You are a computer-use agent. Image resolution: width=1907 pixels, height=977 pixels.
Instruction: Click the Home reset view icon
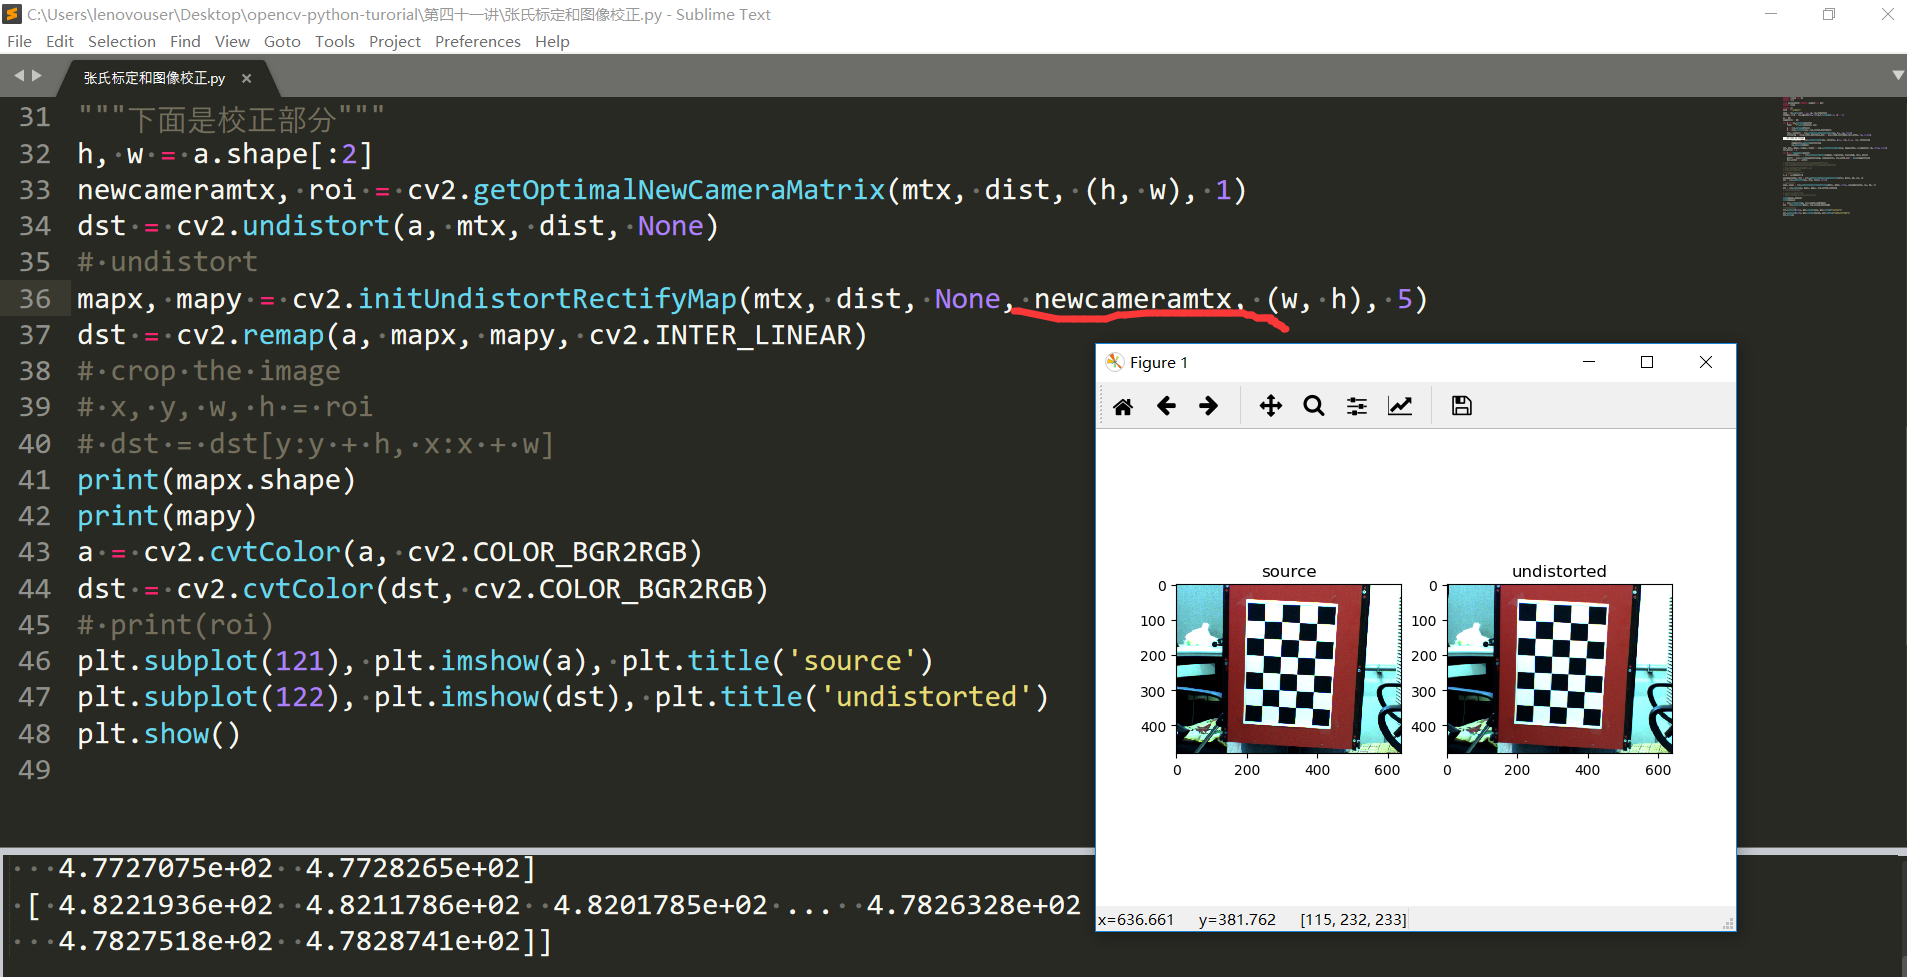point(1123,406)
